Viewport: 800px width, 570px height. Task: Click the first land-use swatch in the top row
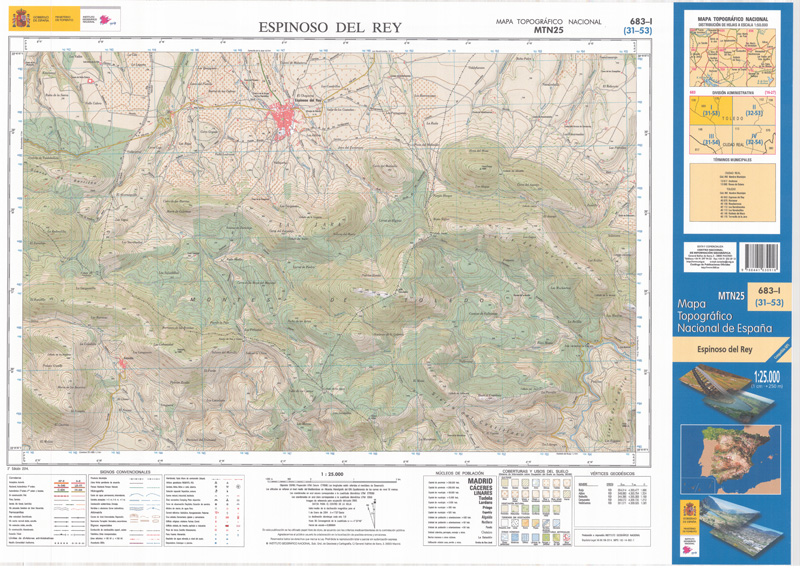[x=505, y=483]
